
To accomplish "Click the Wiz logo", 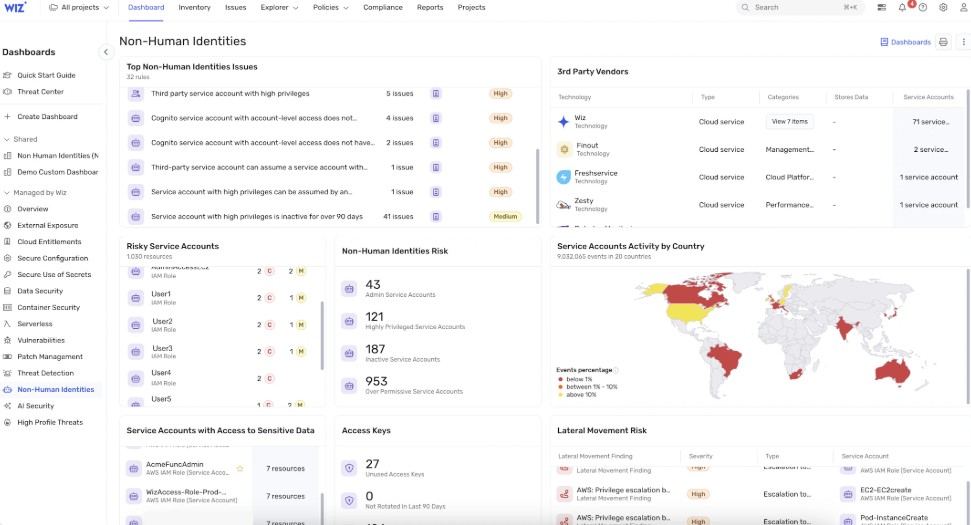I will tap(15, 7).
